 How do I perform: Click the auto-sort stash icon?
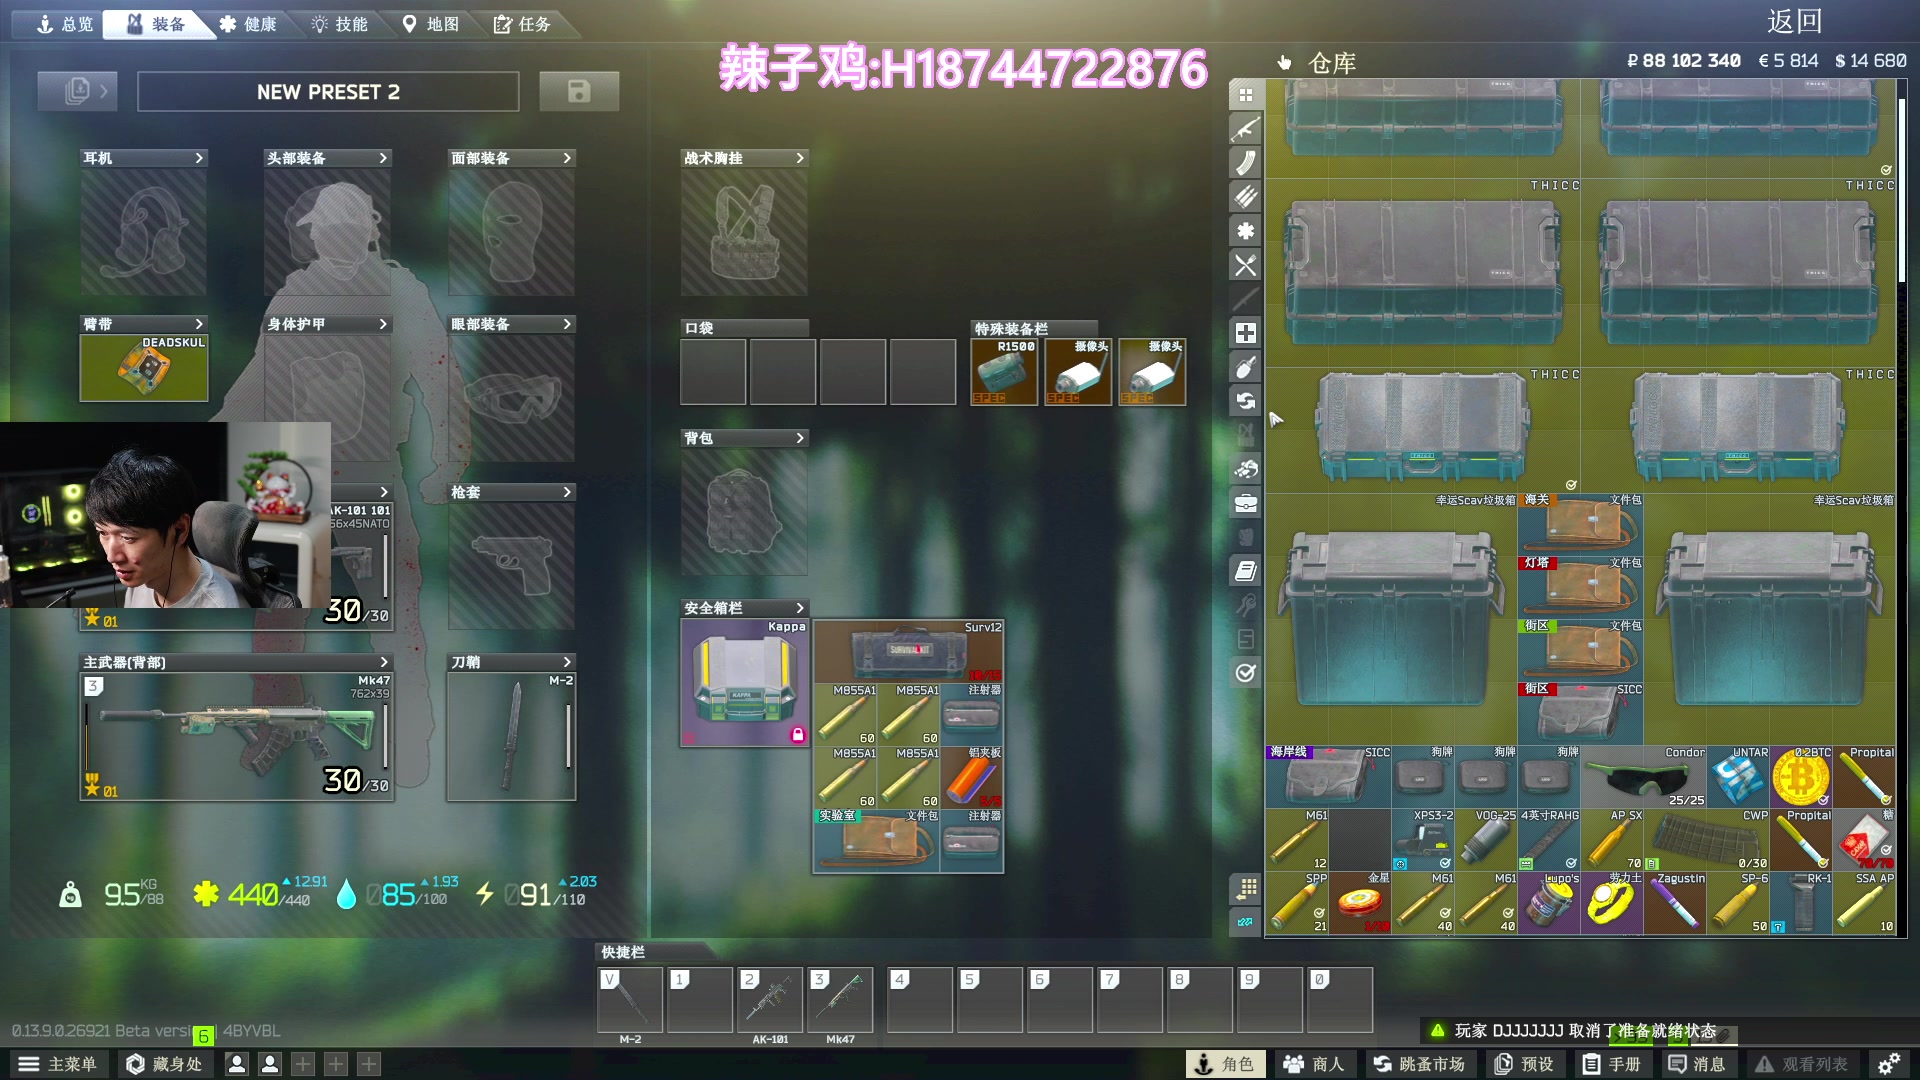click(x=1245, y=888)
